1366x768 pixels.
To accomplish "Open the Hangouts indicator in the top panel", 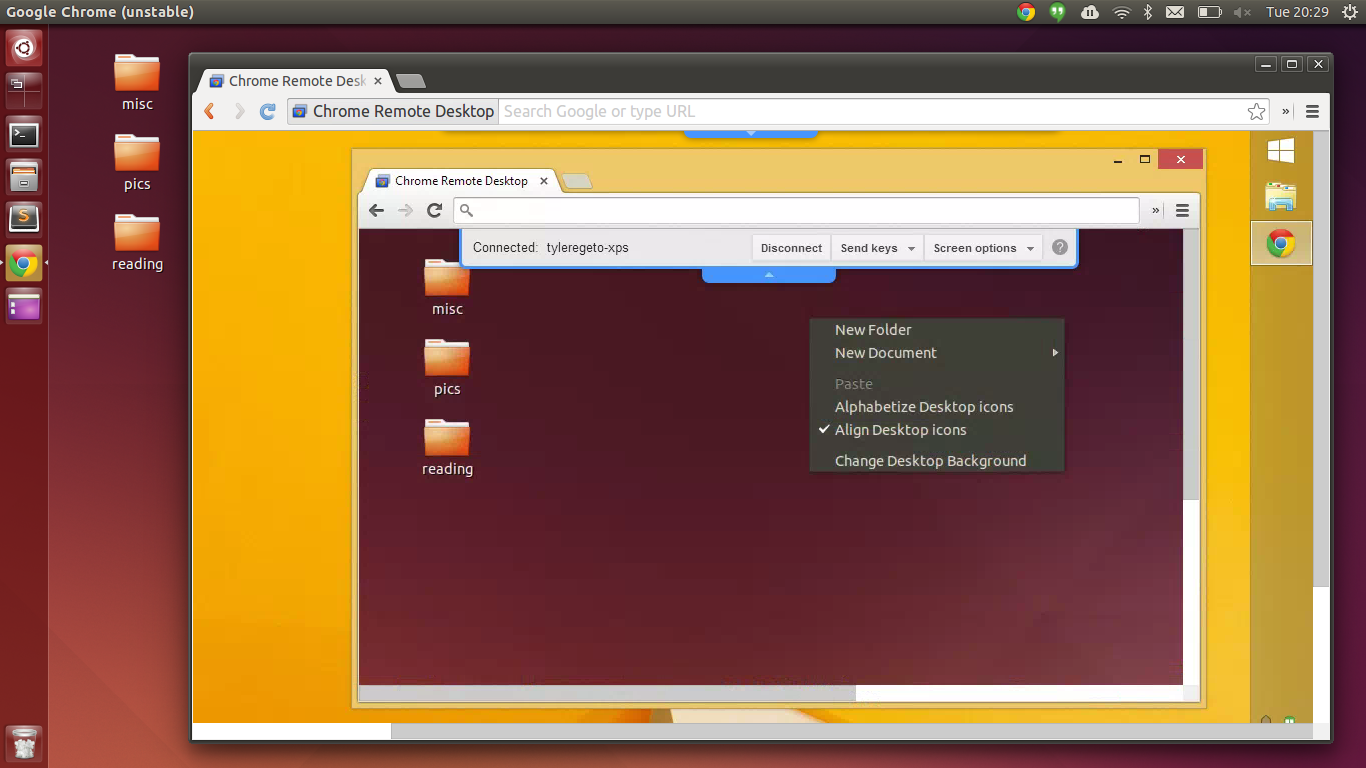I will 1057,12.
